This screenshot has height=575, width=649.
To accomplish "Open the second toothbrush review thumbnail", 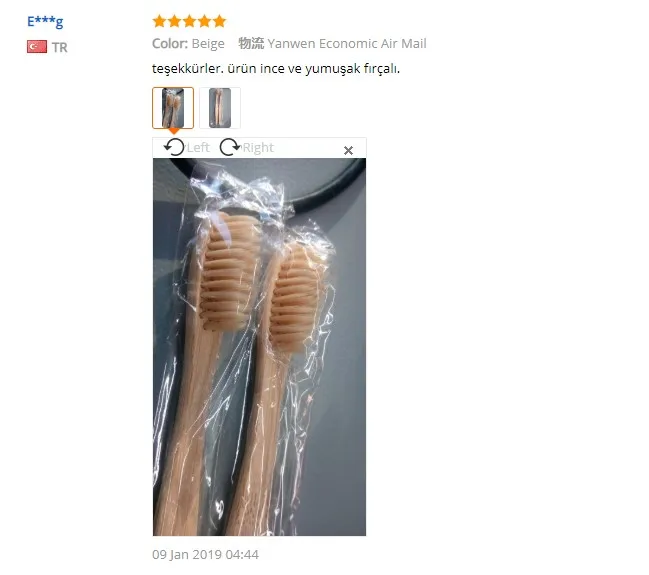I will pos(220,108).
